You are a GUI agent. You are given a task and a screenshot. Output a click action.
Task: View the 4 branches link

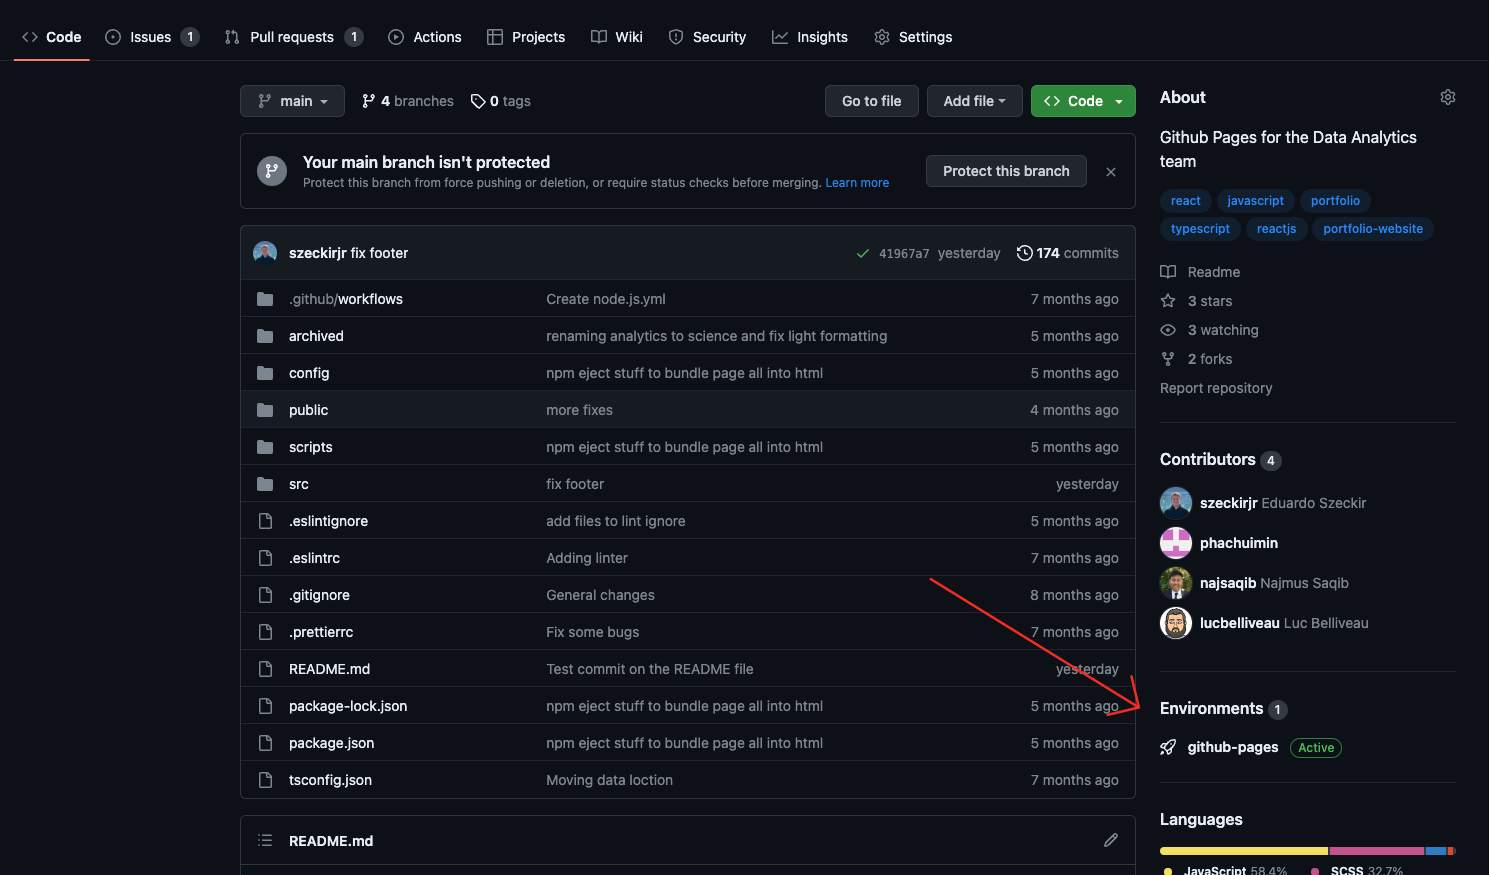click(x=408, y=101)
